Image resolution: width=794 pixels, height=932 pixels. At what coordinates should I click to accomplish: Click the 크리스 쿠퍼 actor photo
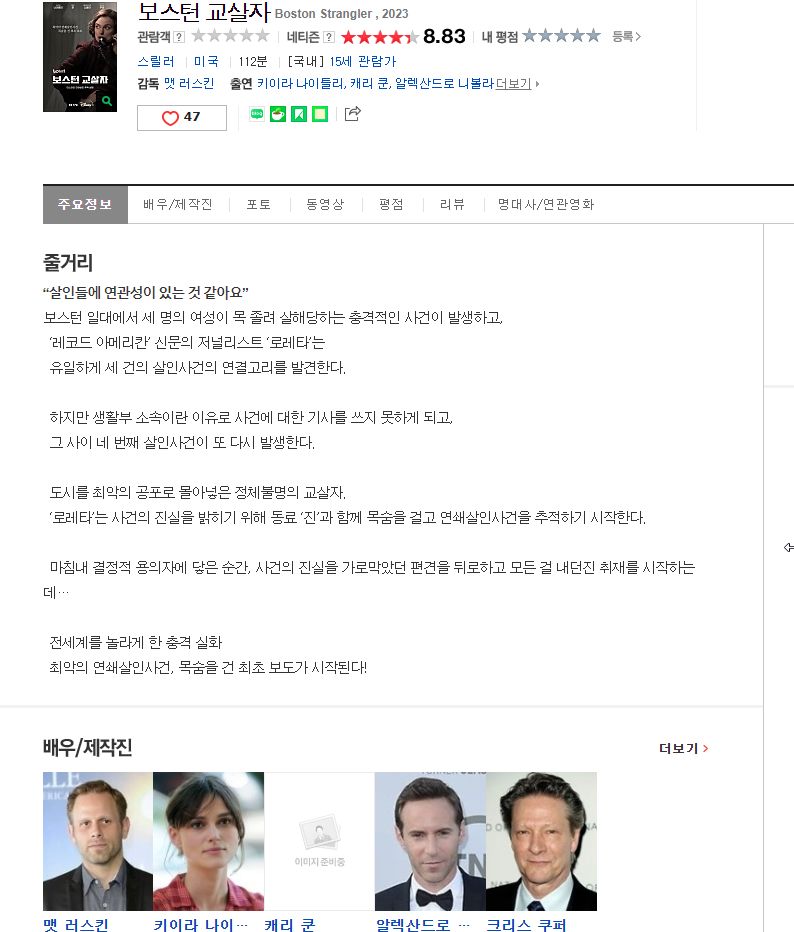(x=541, y=841)
